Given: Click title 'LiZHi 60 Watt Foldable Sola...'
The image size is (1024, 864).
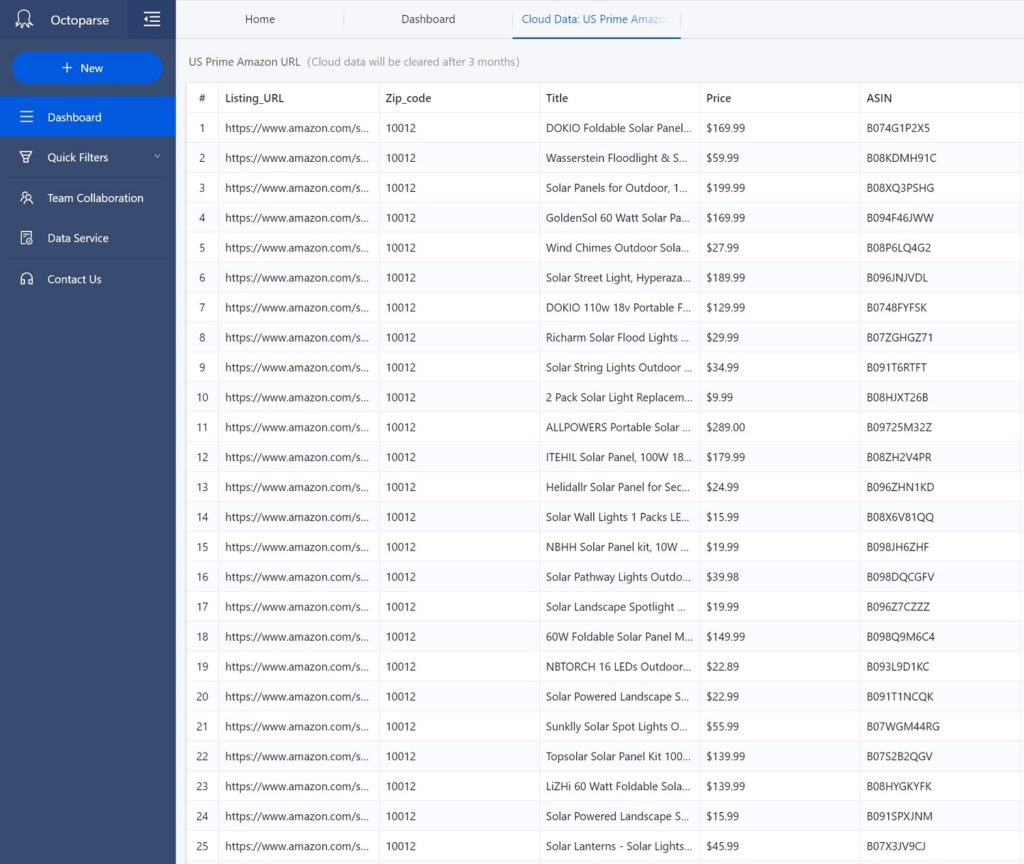Looking at the screenshot, I should [618, 786].
